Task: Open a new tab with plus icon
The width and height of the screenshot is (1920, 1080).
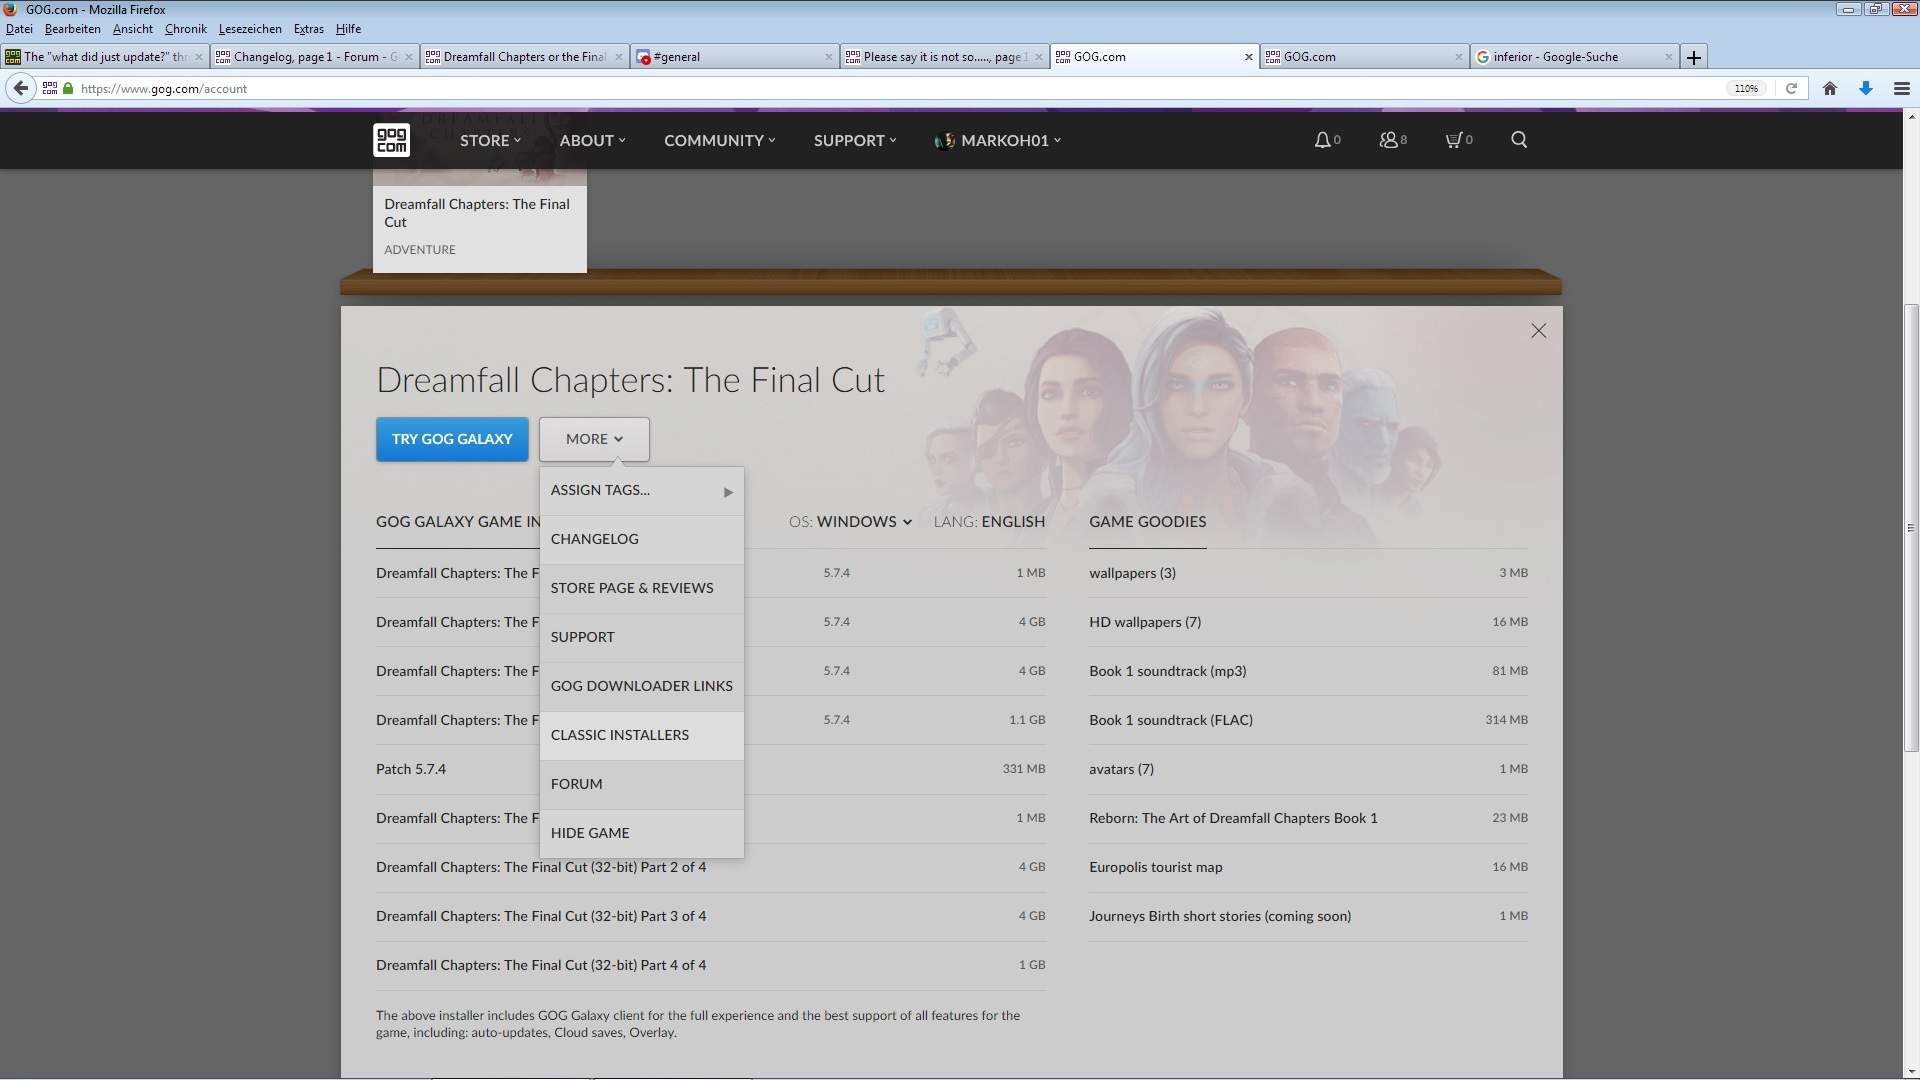Action: [x=1693, y=57]
